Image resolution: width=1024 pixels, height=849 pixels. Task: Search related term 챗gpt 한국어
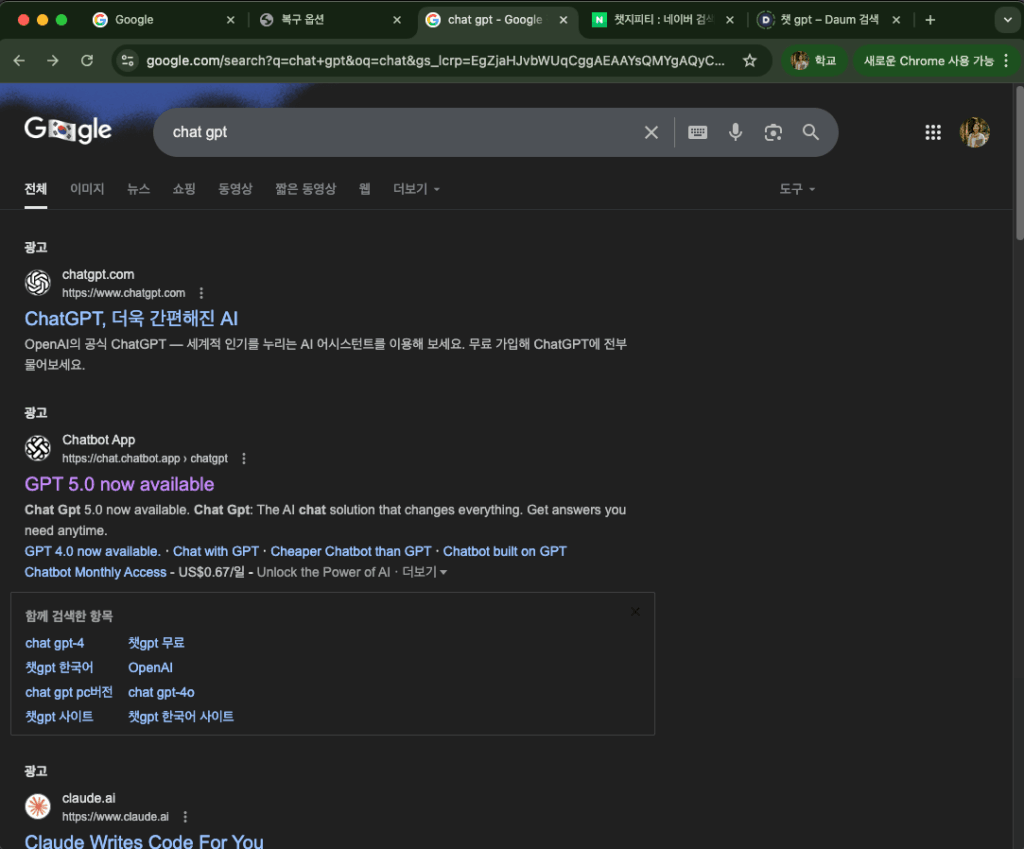click(x=59, y=667)
